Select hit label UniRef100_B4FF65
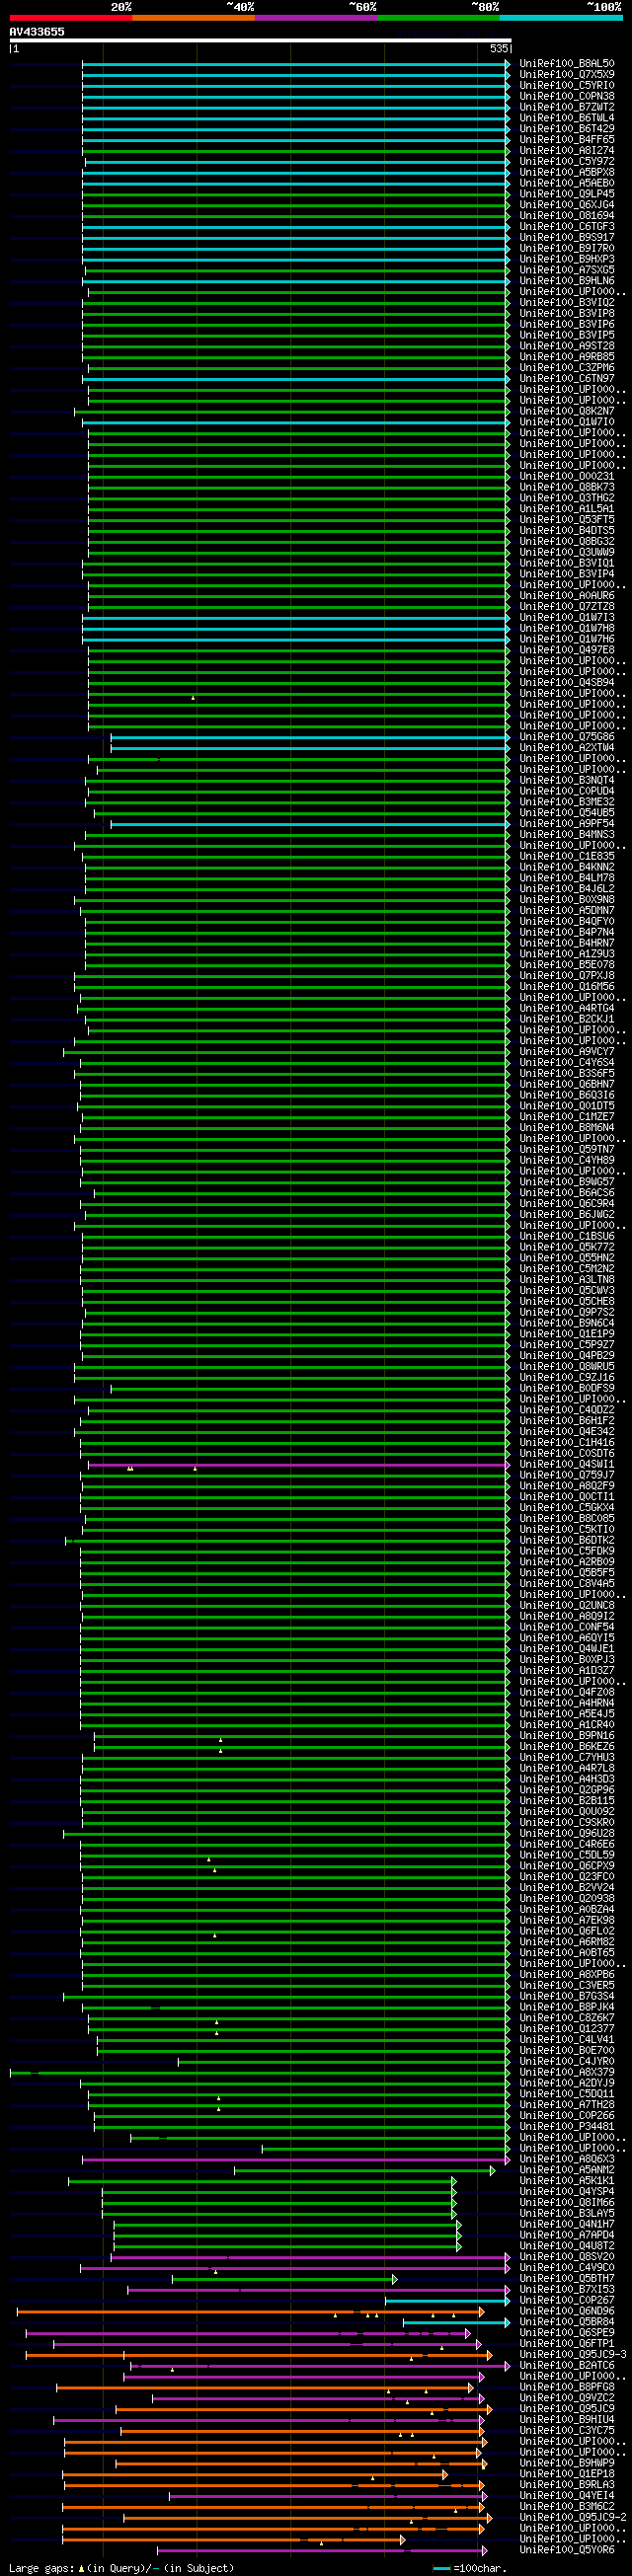Screen dimensions: 632x2576 tap(567, 140)
